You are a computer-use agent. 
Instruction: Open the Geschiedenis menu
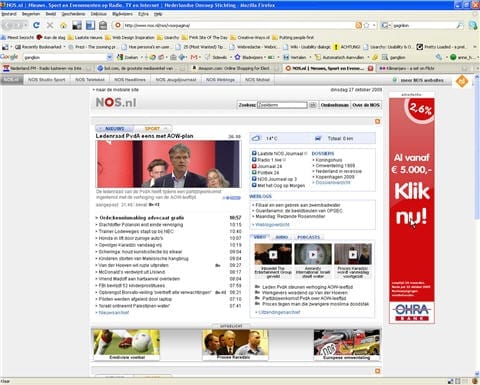(x=73, y=14)
